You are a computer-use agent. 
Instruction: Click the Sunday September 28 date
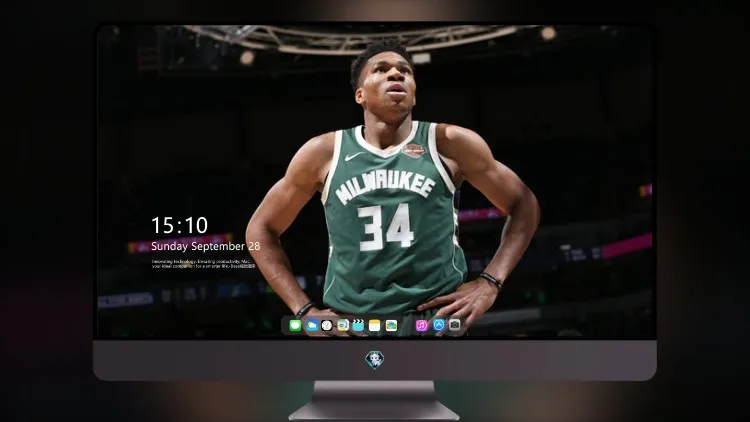pos(205,246)
